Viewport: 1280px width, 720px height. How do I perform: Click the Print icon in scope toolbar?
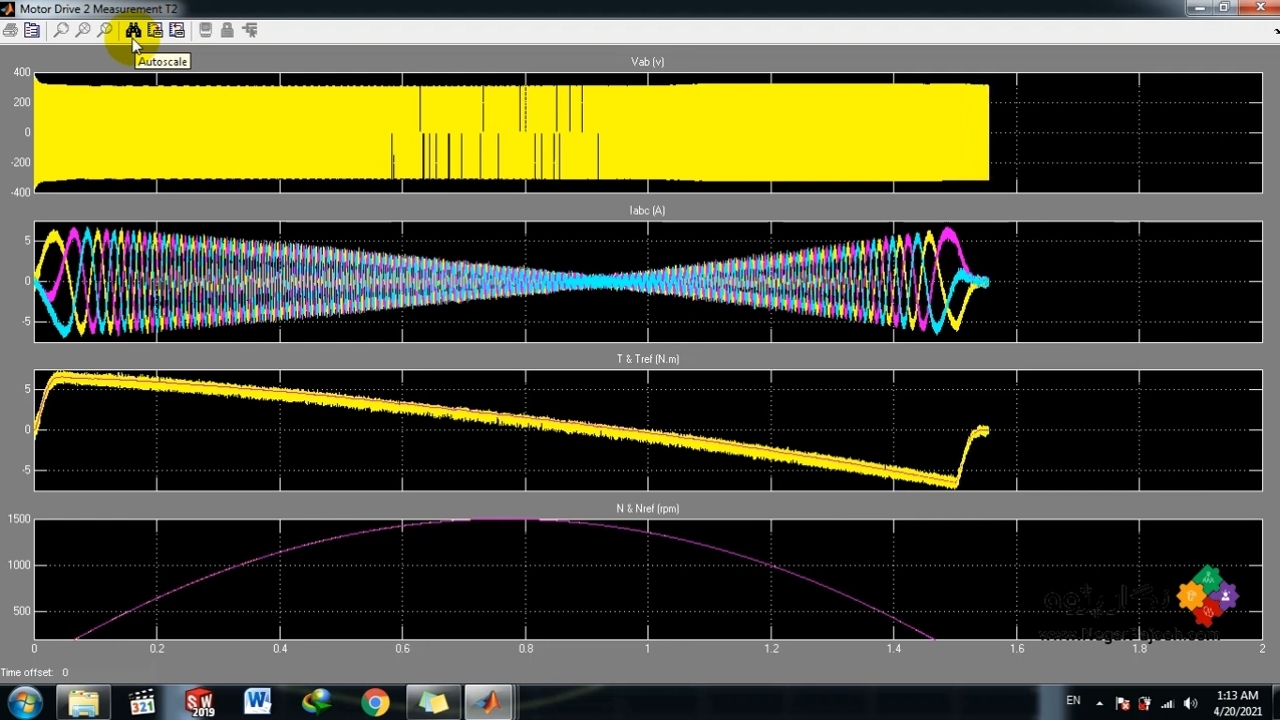(10, 30)
